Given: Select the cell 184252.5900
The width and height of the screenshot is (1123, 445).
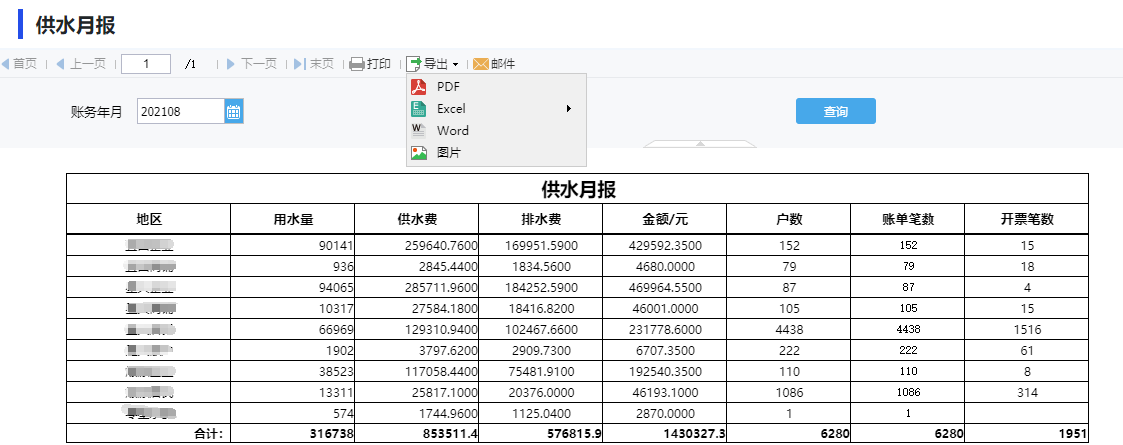Looking at the screenshot, I should [541, 288].
